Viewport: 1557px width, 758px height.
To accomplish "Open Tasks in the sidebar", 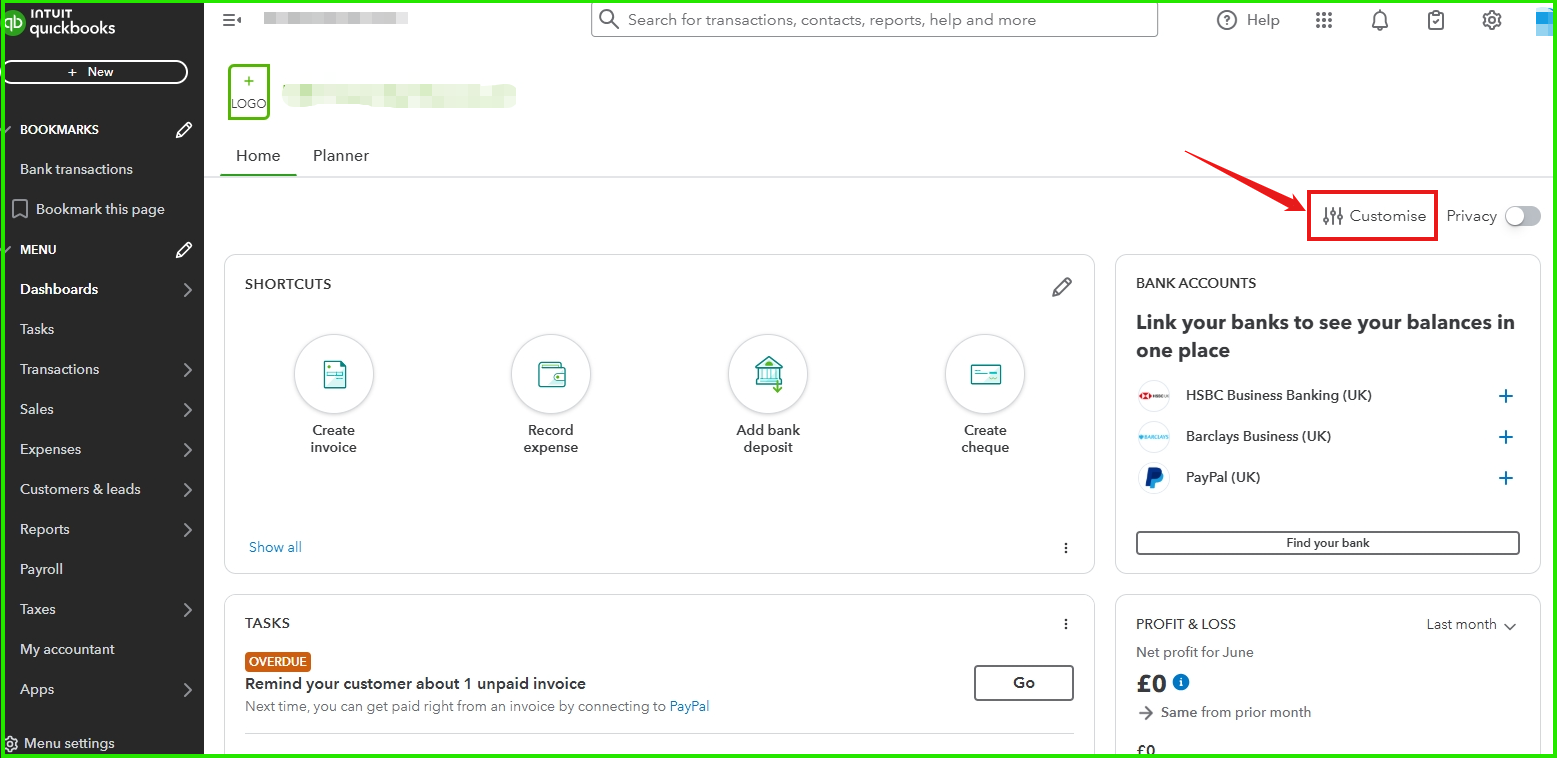I will [37, 329].
